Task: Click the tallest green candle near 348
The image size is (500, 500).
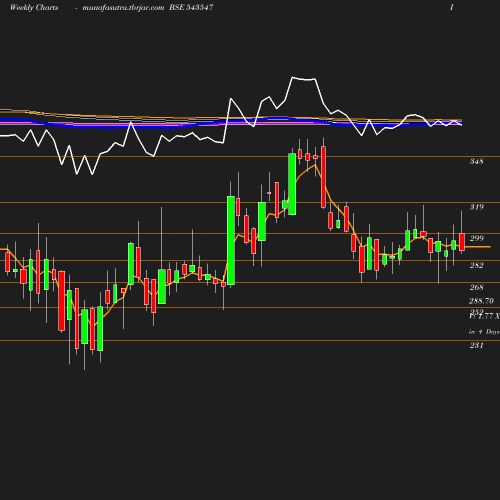Action: coord(292,184)
